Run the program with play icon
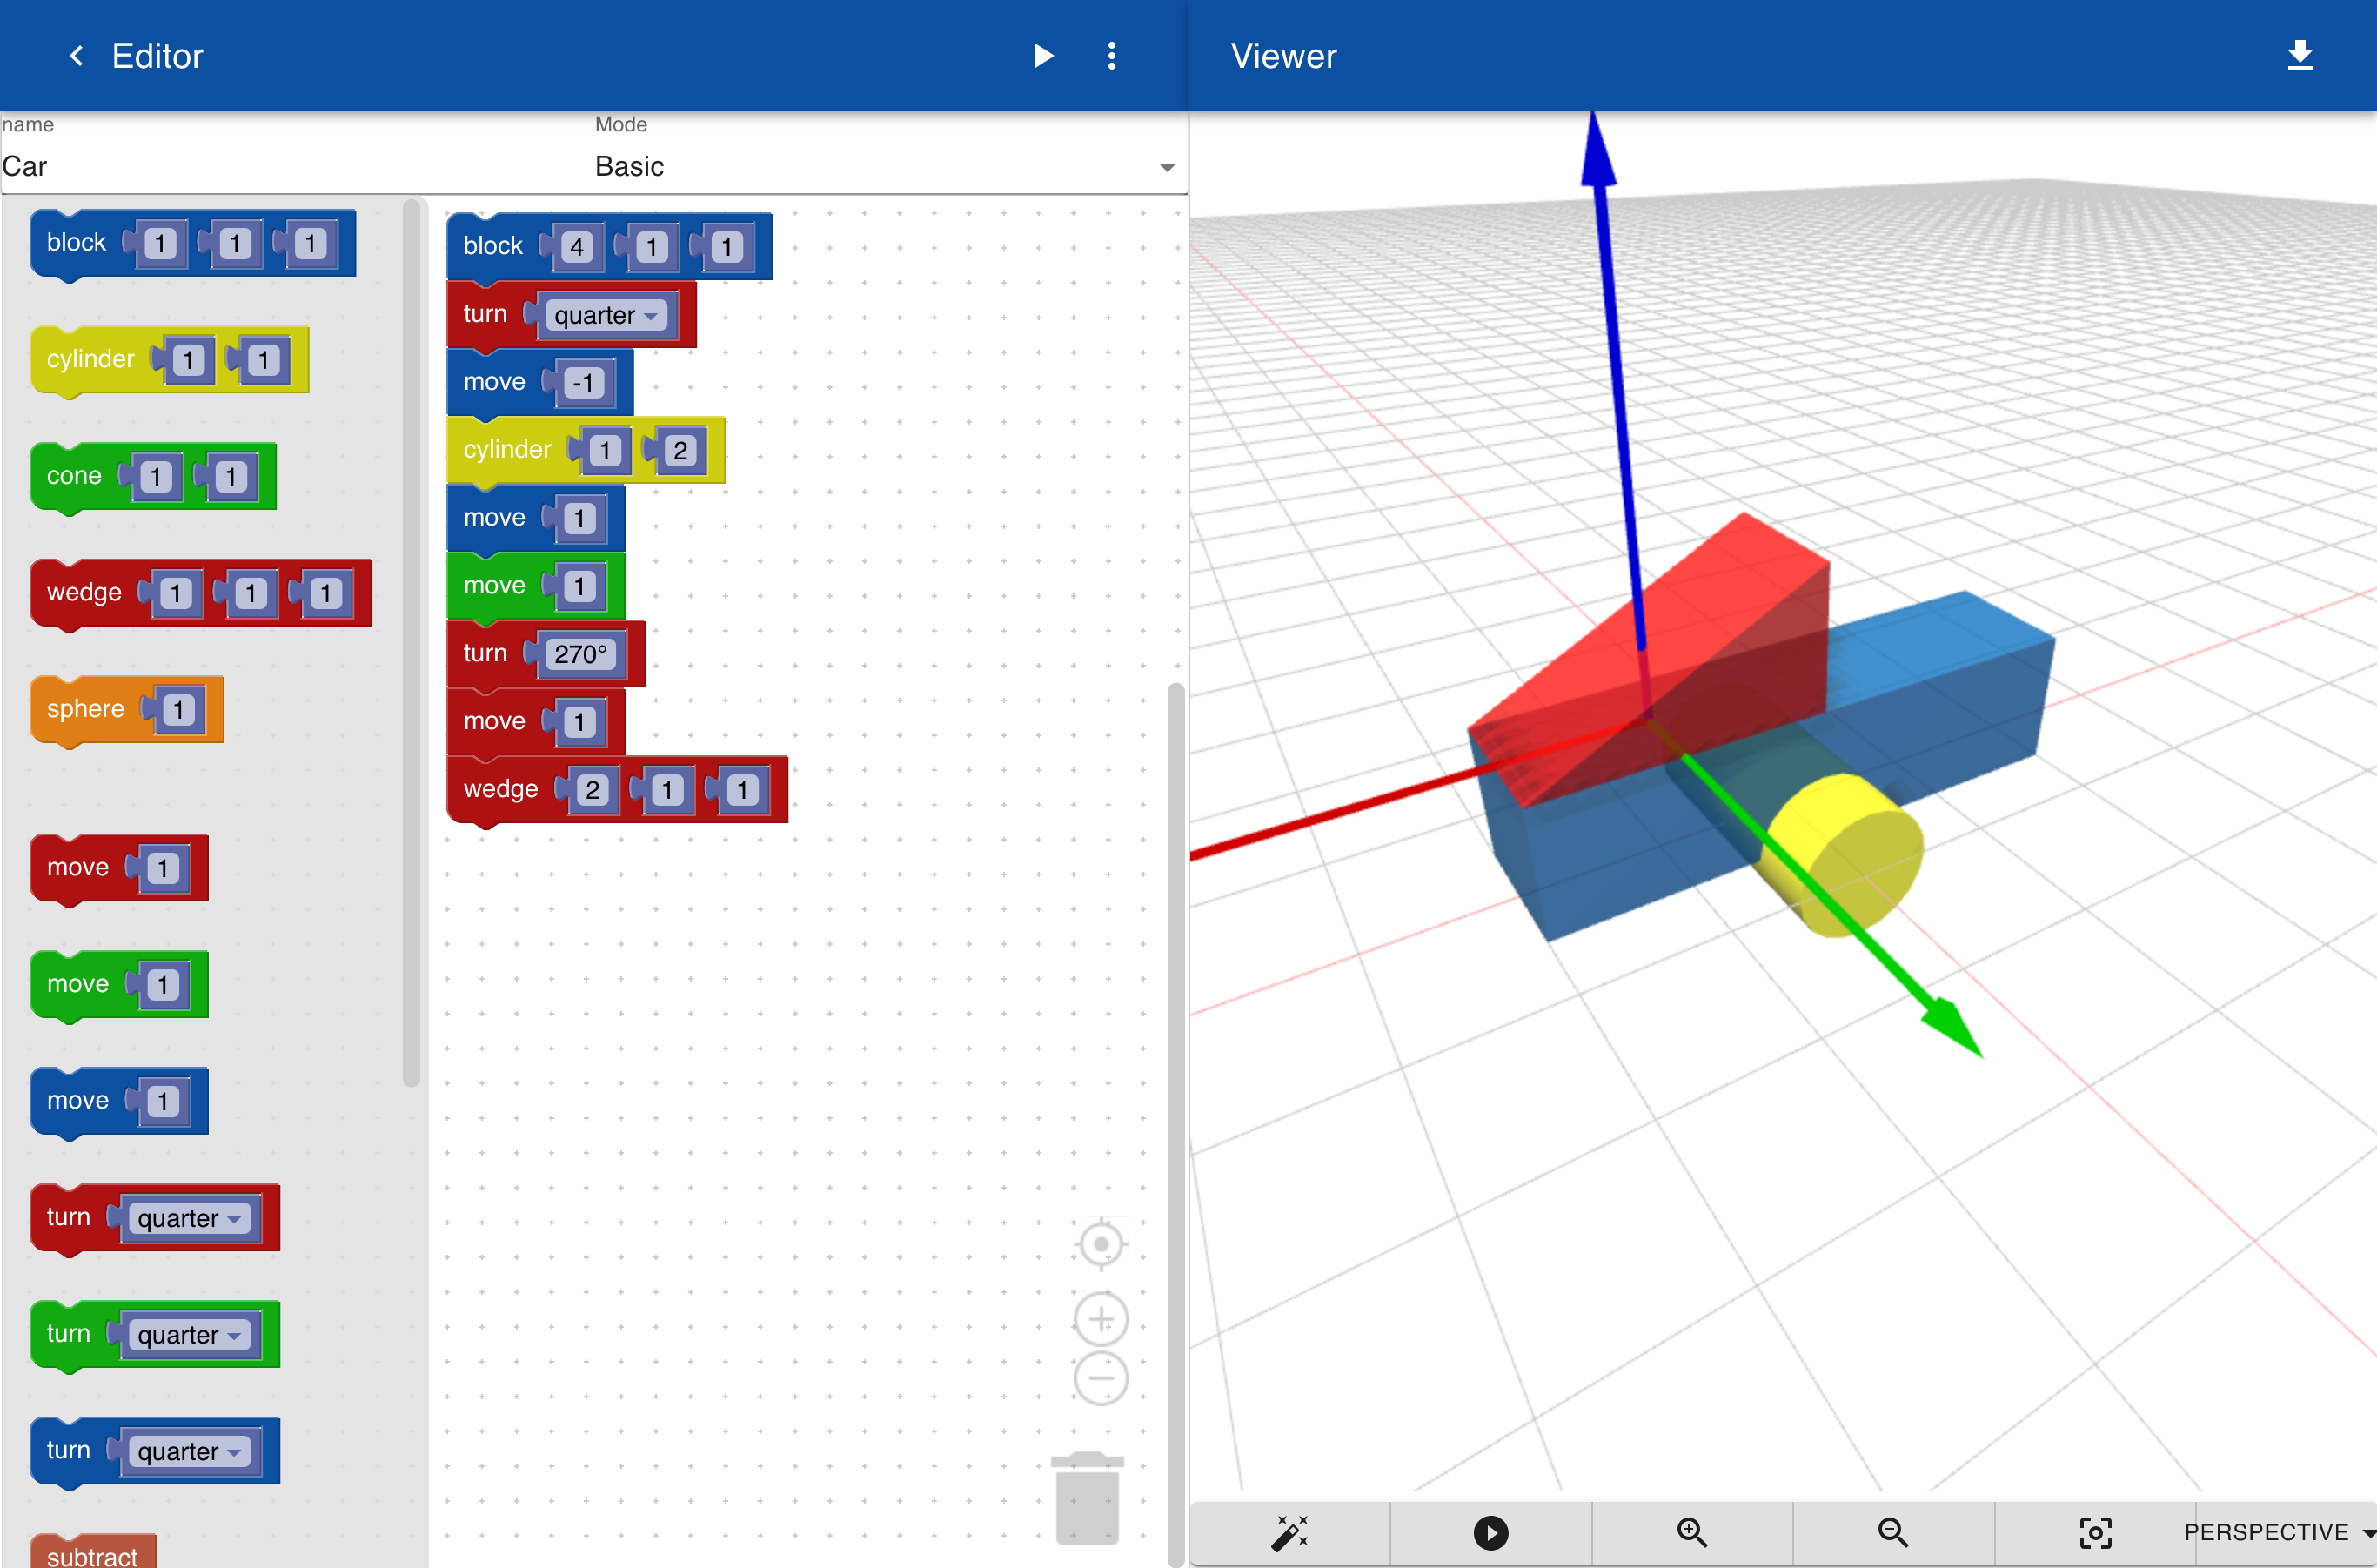This screenshot has width=2377, height=1568. (x=1043, y=56)
